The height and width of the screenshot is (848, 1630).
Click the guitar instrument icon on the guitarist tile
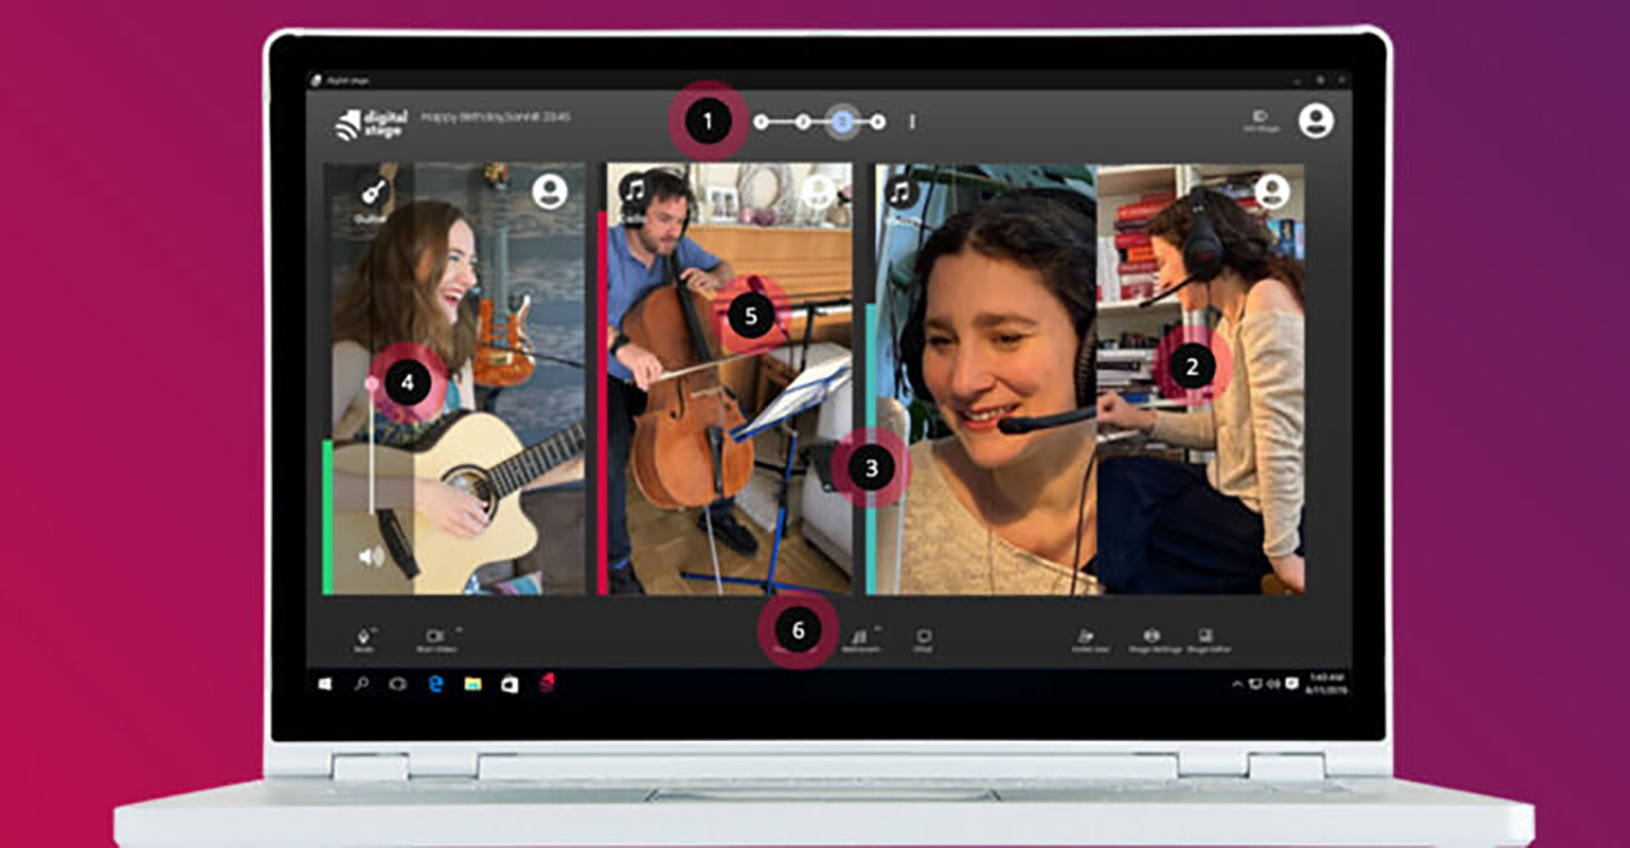tap(373, 192)
